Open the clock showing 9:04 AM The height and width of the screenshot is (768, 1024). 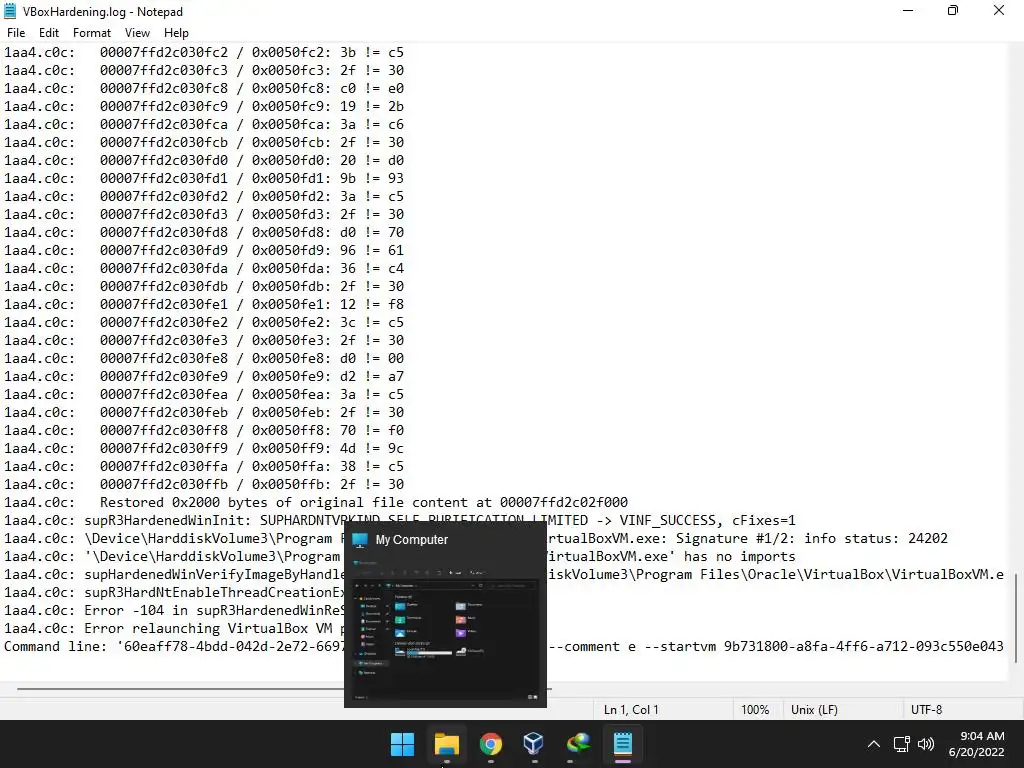[976, 744]
